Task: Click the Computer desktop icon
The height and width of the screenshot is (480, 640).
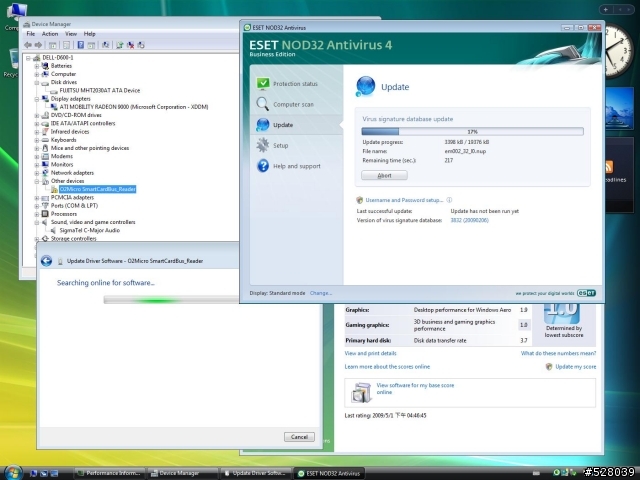Action: point(14,16)
